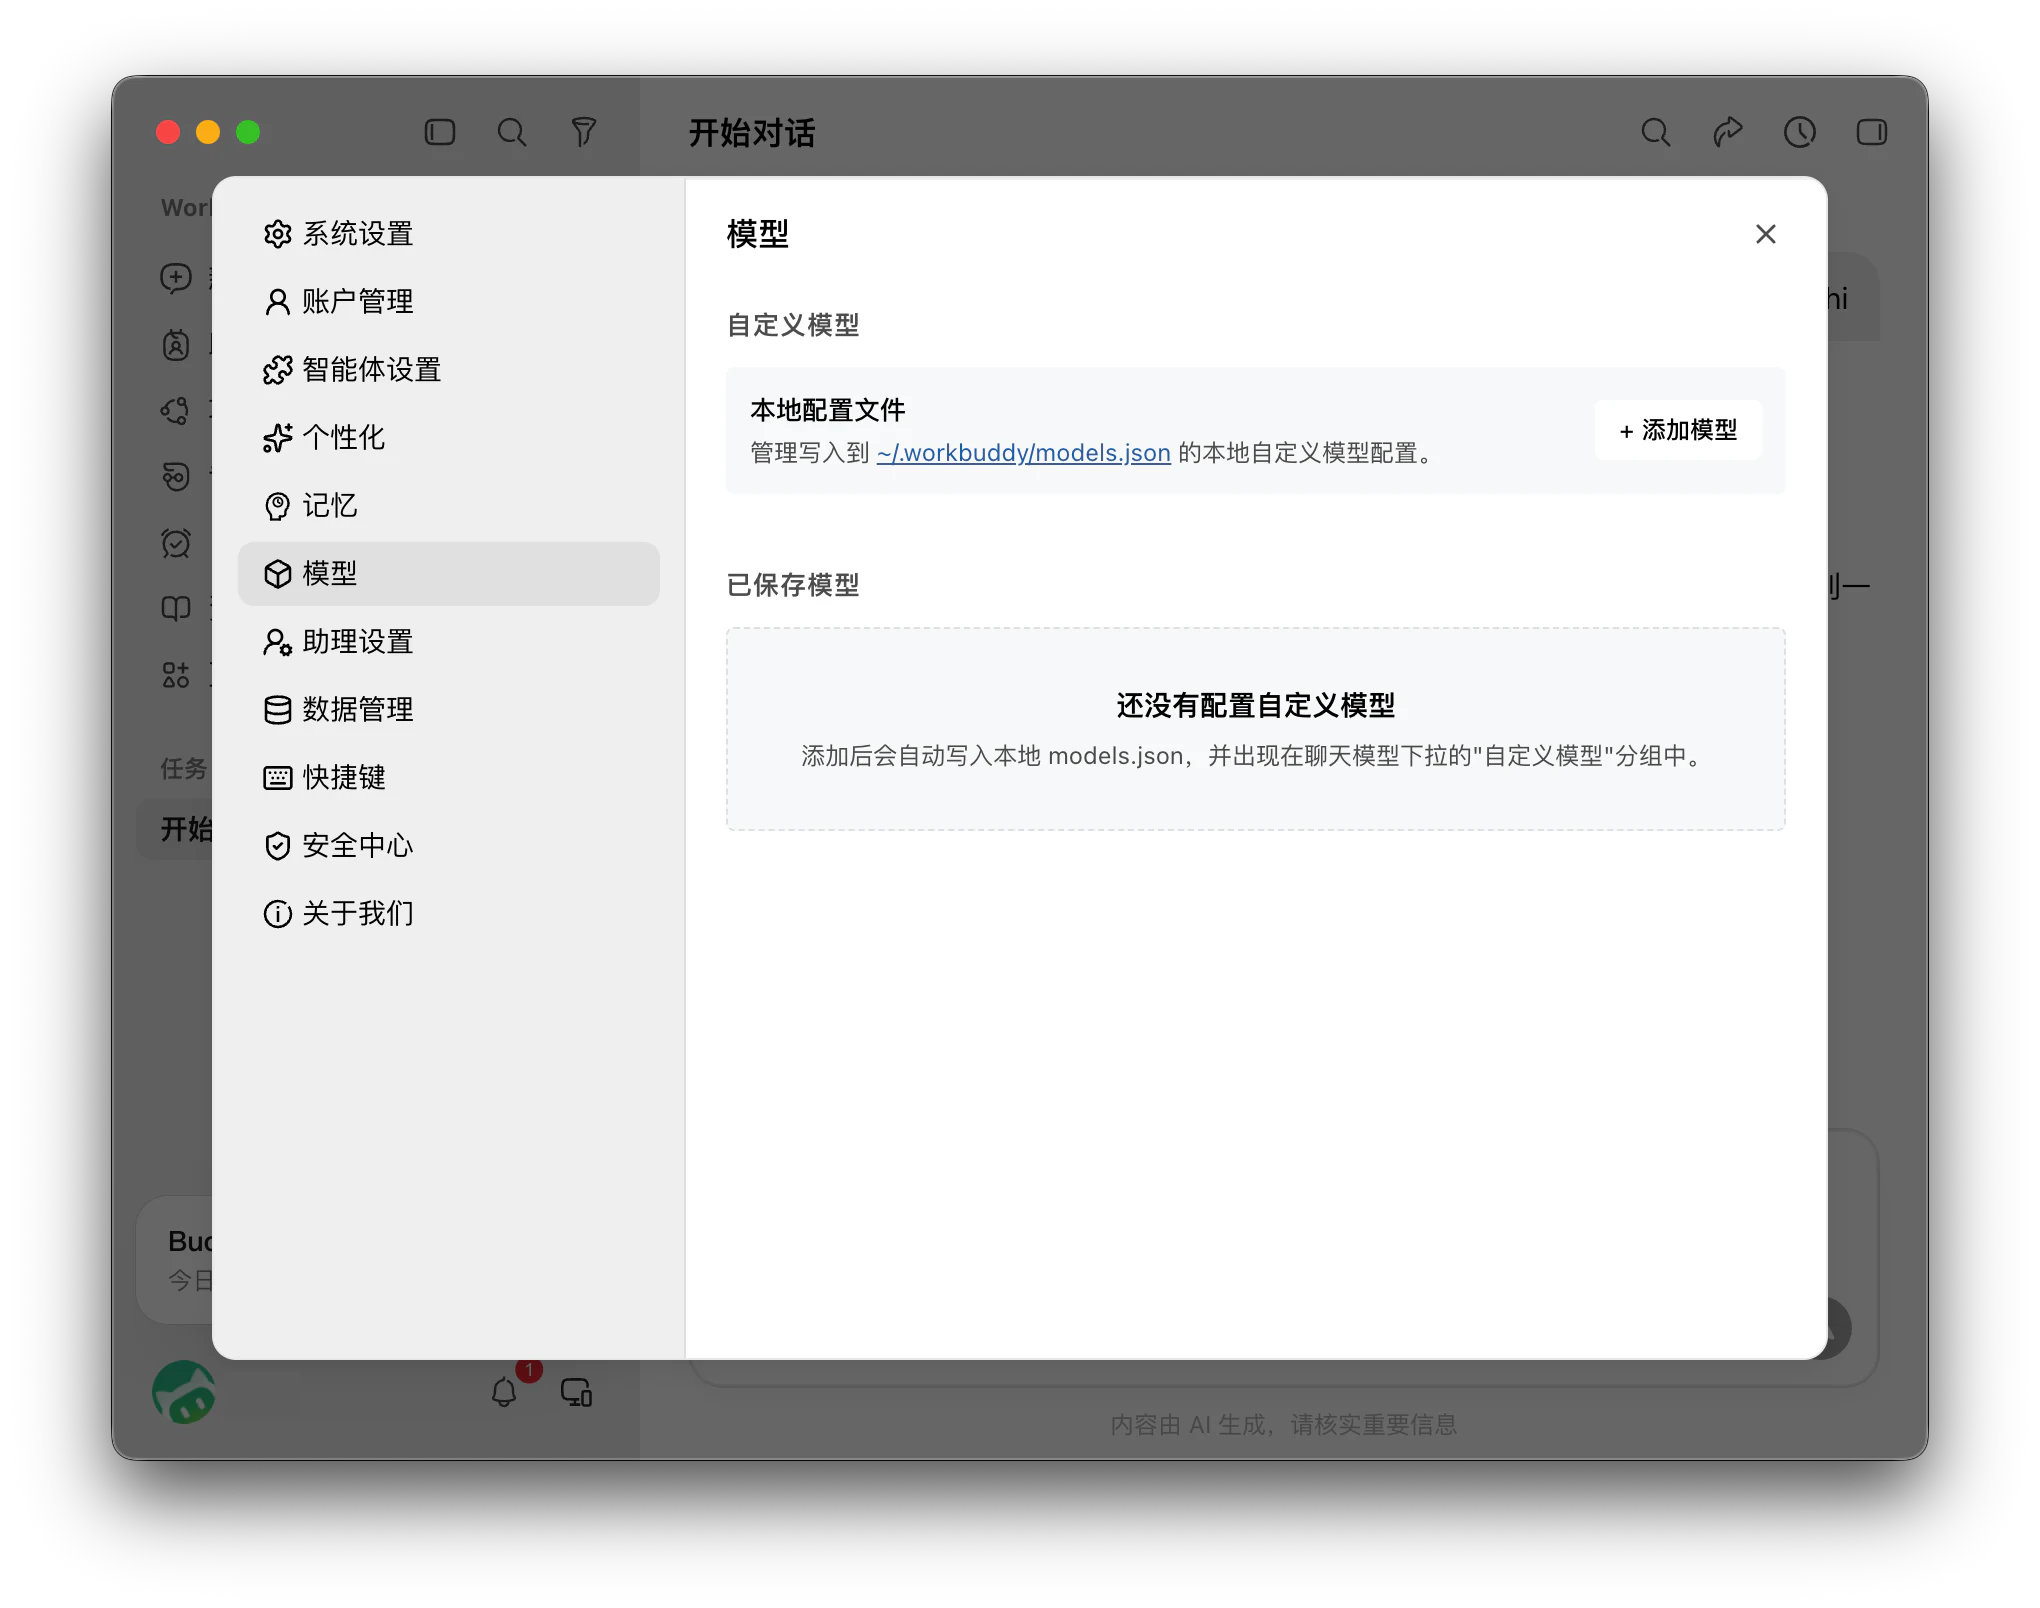Viewport: 2040px width, 1608px height.
Task: Click the 已保存模型 section label
Action: (x=793, y=585)
